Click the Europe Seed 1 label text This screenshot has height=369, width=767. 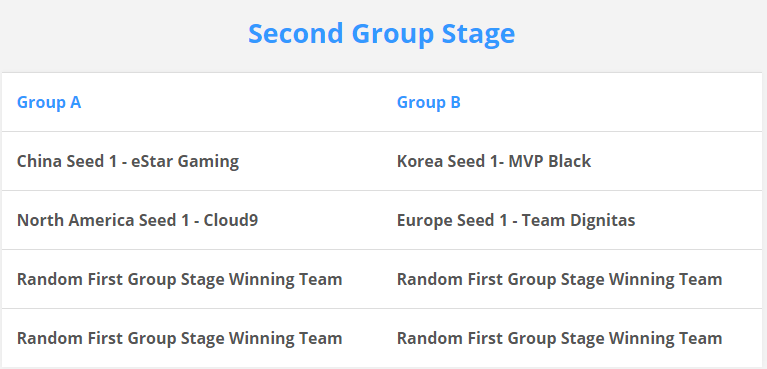452,221
